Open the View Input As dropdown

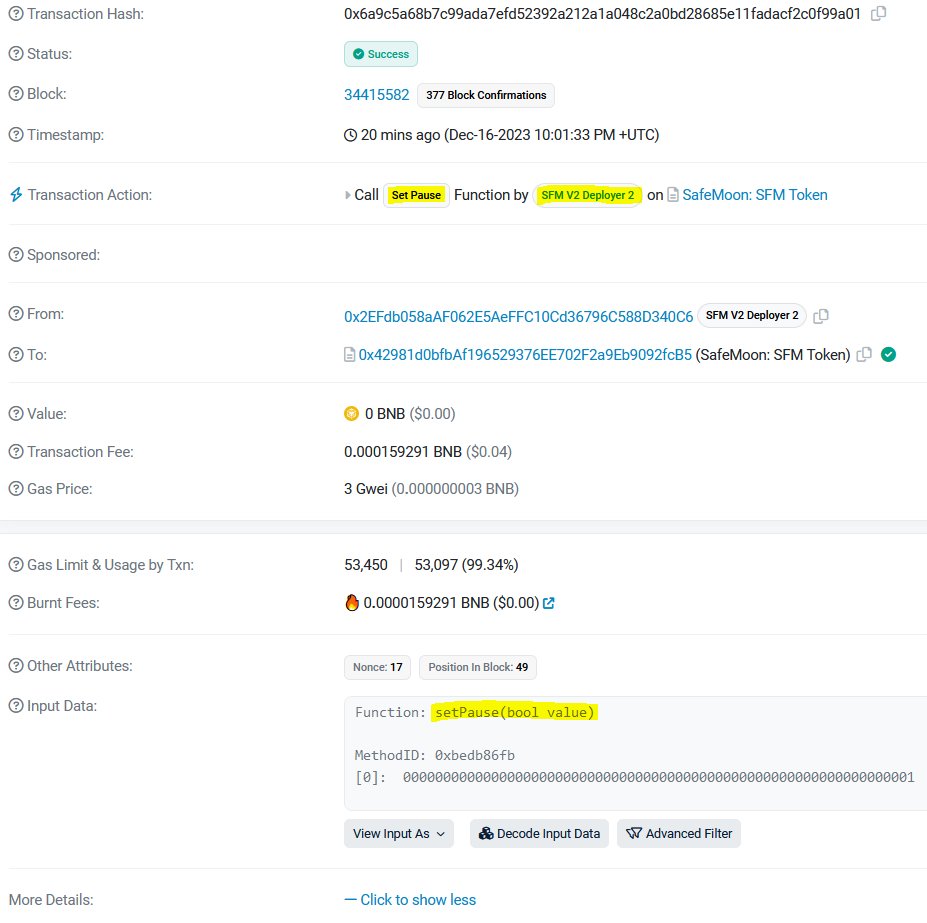pyautogui.click(x=399, y=834)
